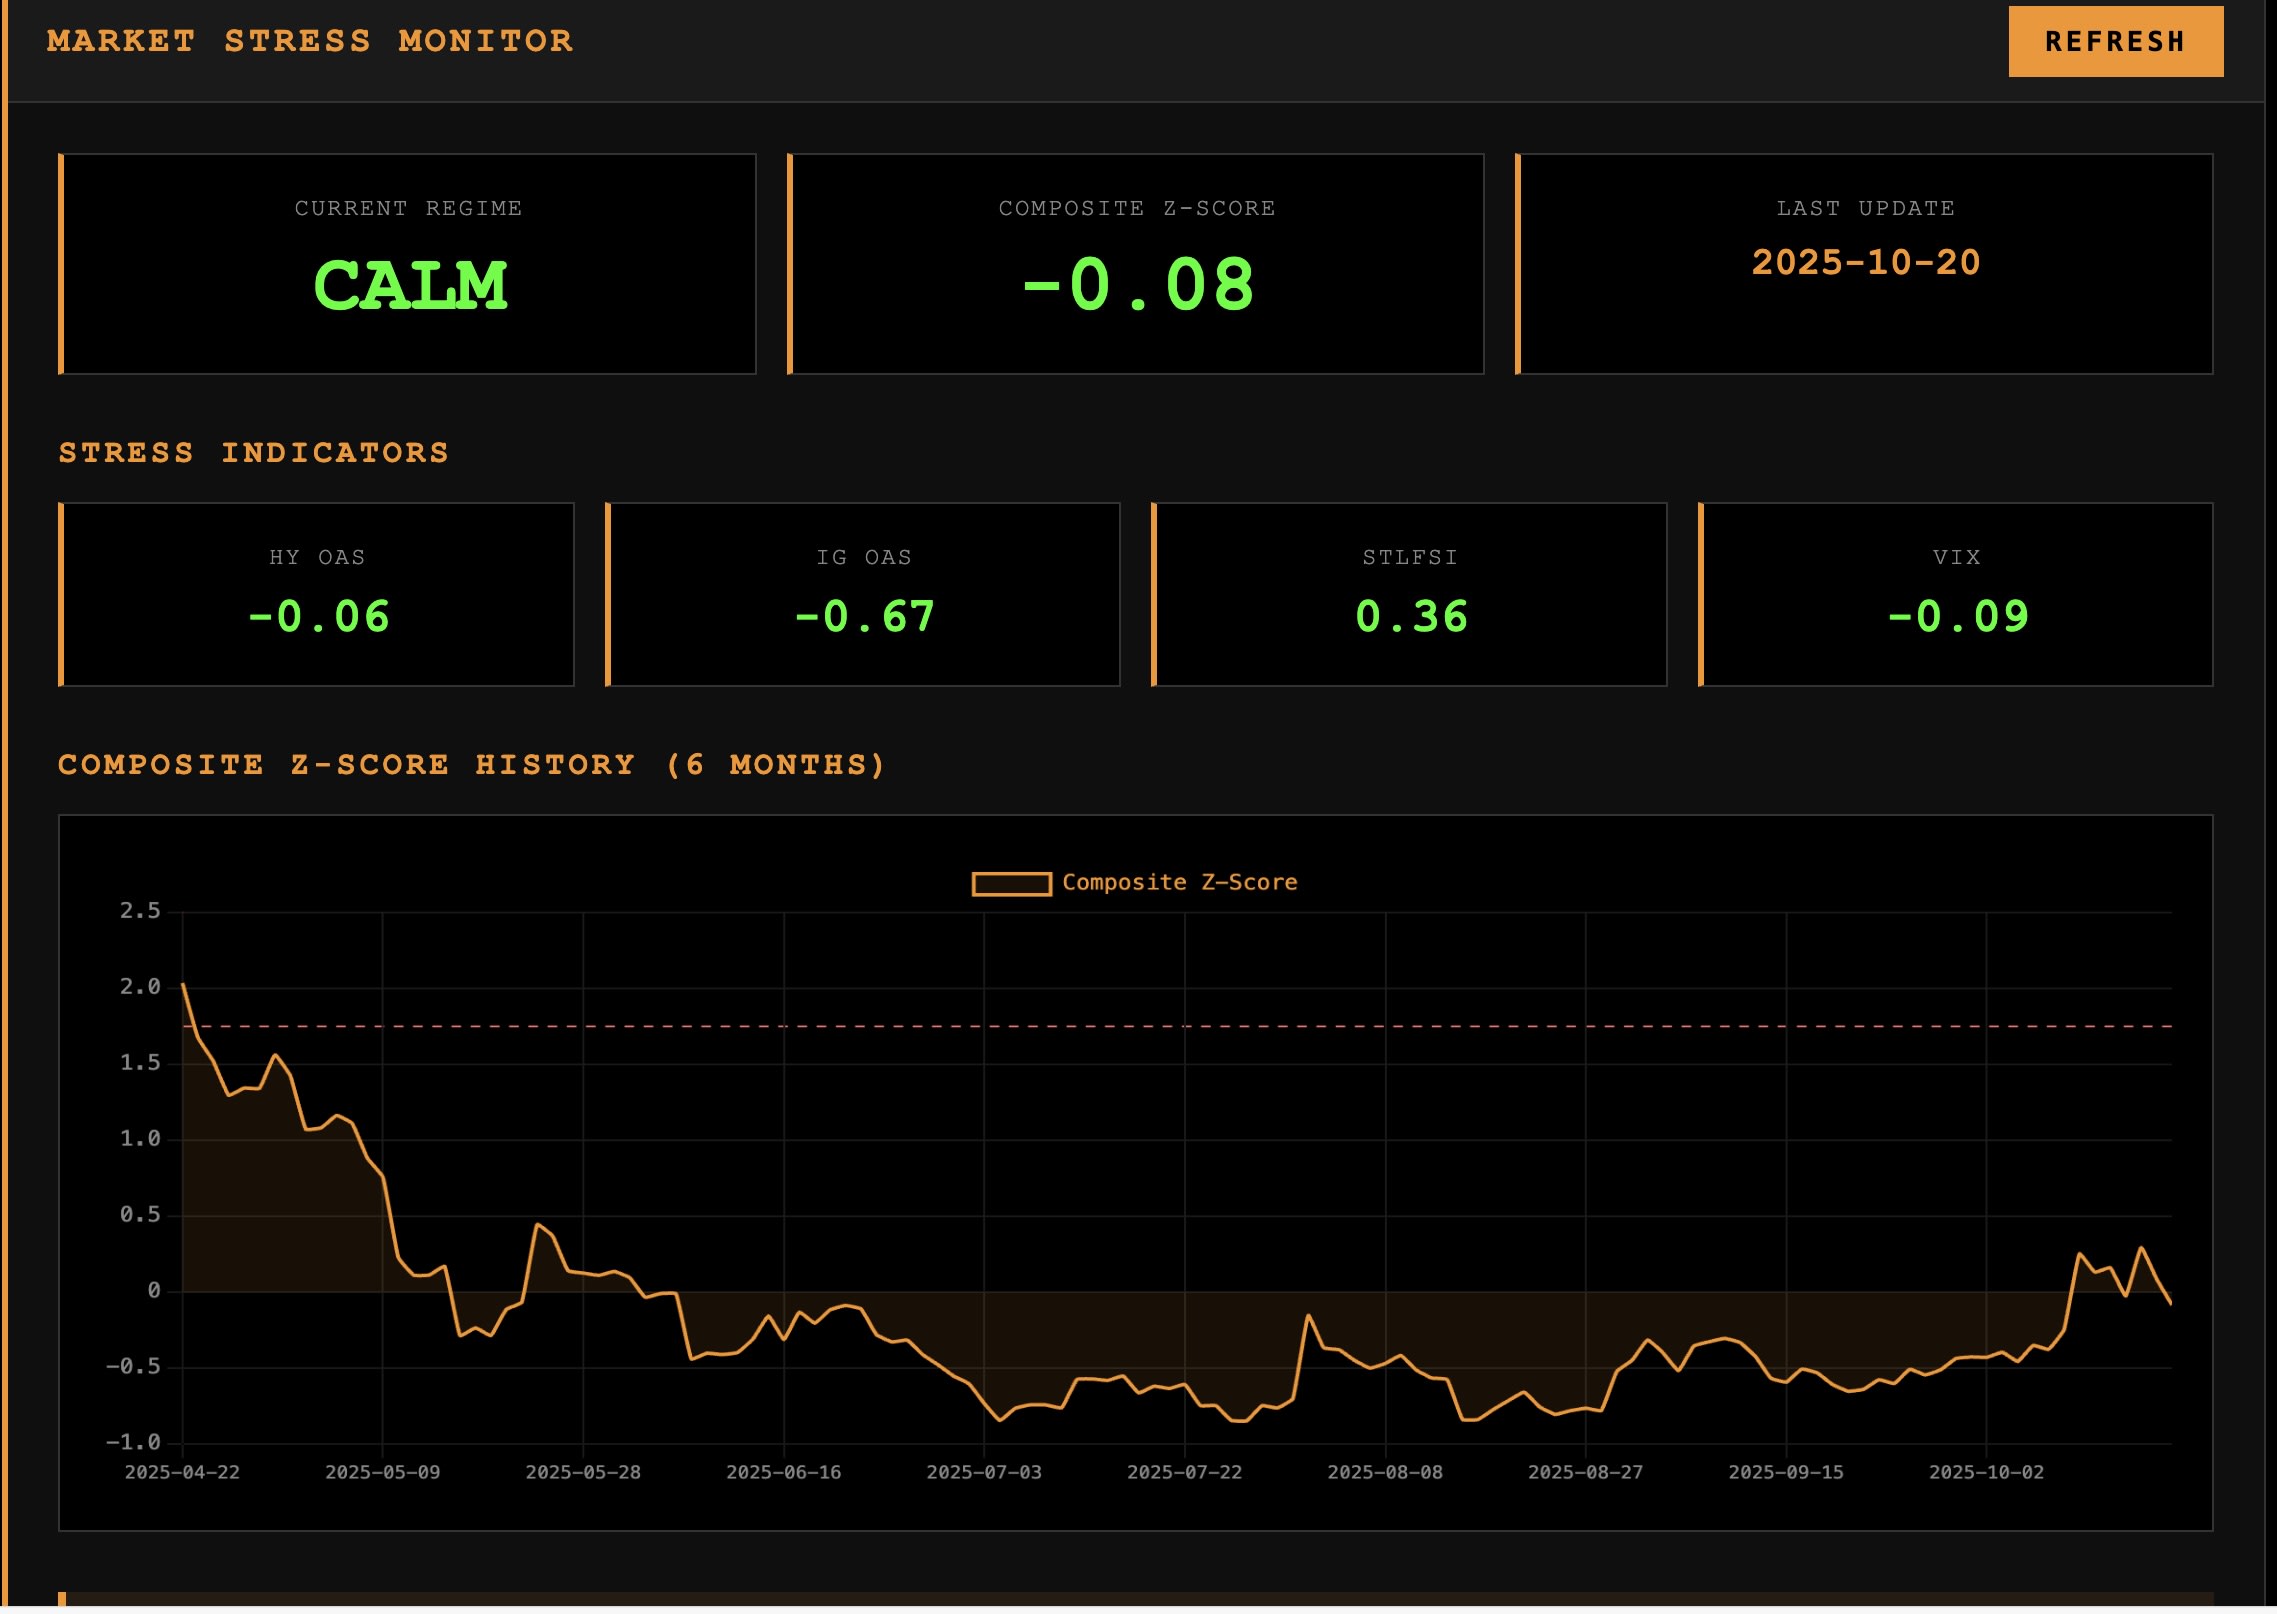The image size is (2277, 1614).
Task: Click the 2025-05-28 x-axis date label
Action: (583, 1473)
